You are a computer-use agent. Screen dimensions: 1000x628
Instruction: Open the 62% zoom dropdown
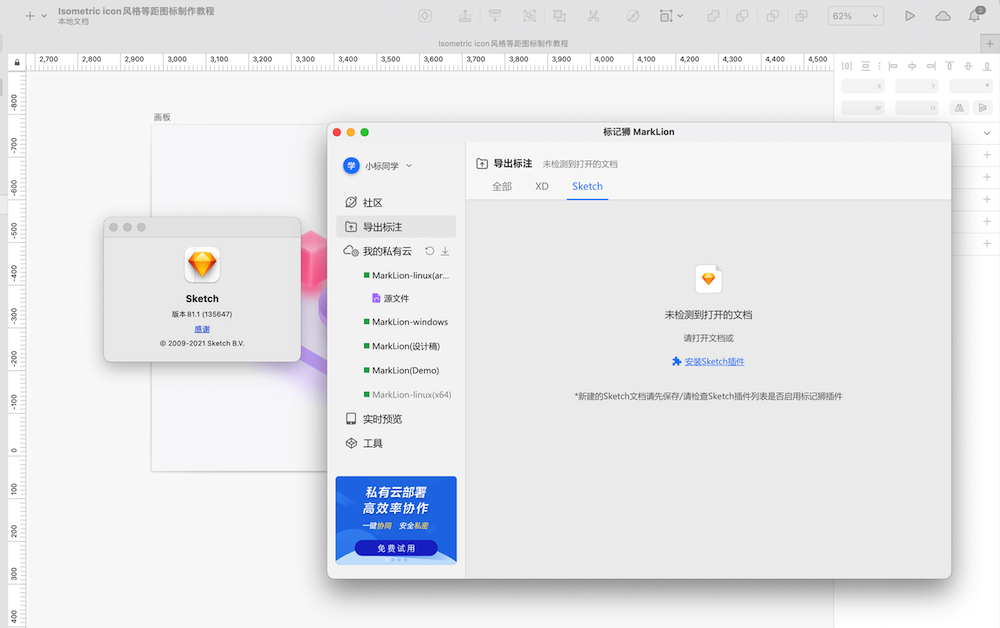point(855,16)
